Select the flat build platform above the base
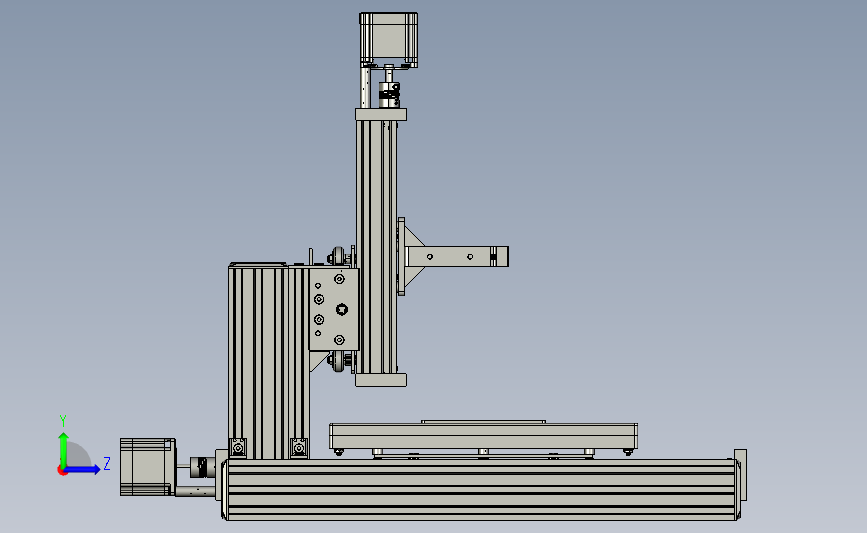Viewport: 867px width, 533px height. (483, 436)
